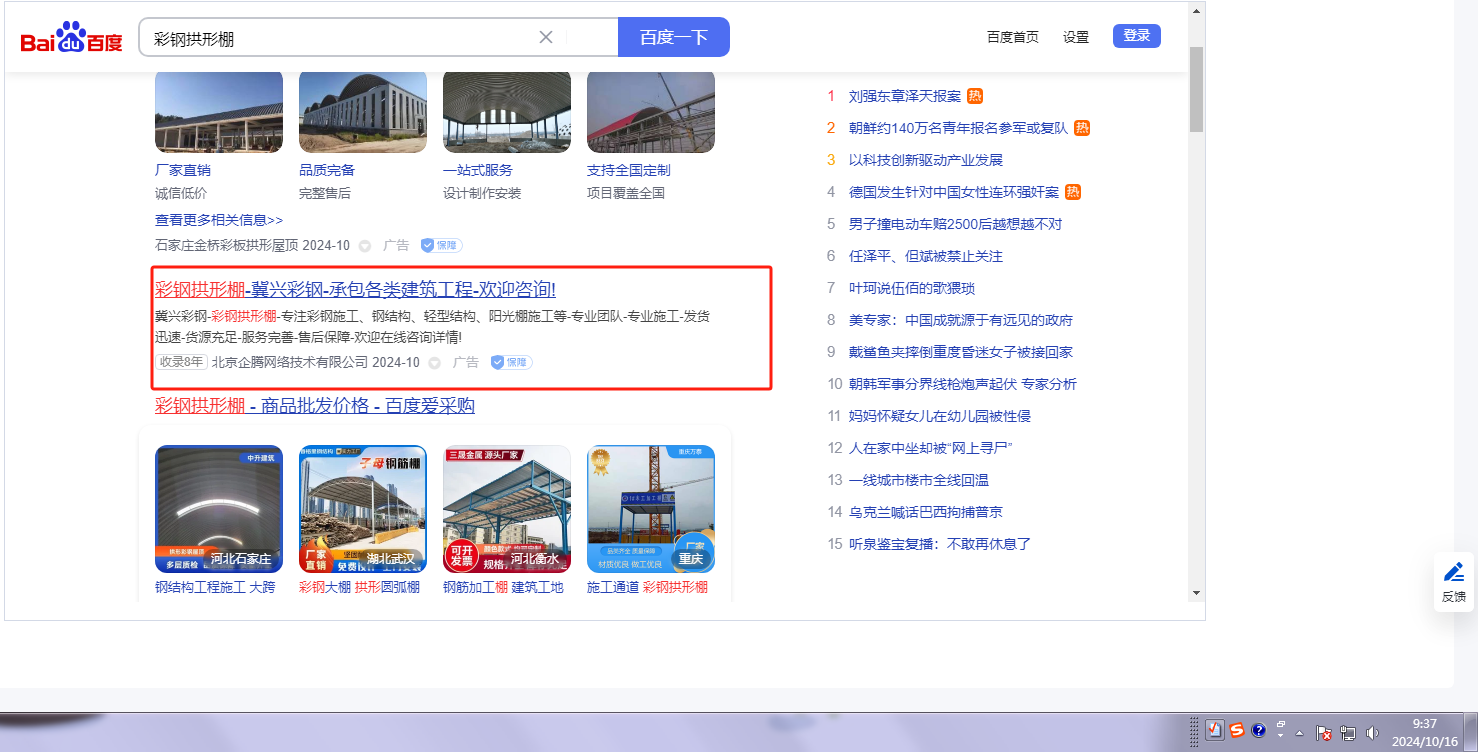Screen dimensions: 1478x752
Task: Click the 反馈 feedback icon
Action: (x=1453, y=582)
